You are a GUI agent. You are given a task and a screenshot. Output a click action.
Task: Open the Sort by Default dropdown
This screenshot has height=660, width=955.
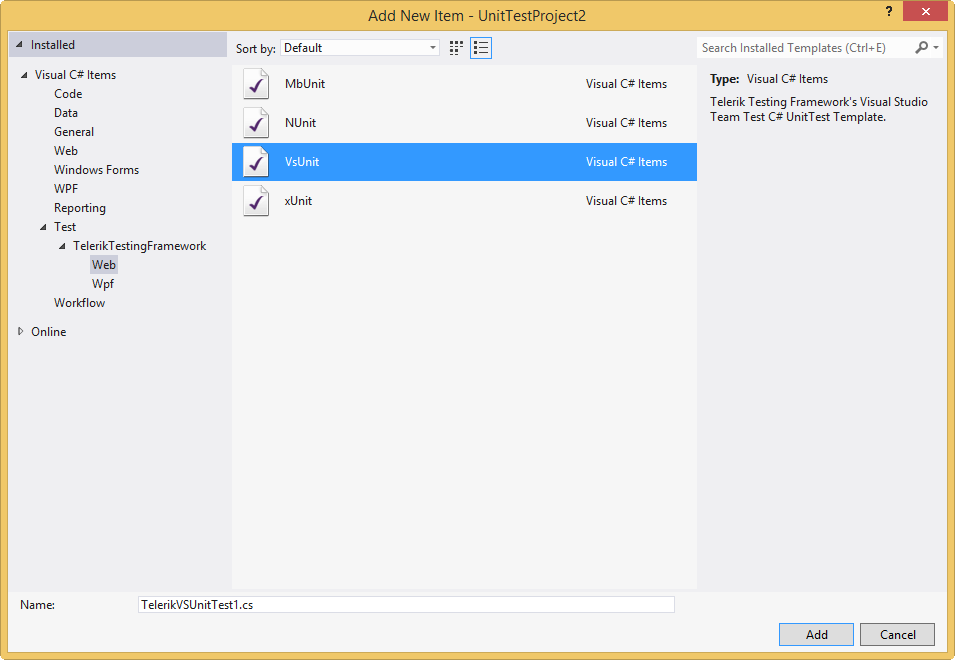[360, 47]
